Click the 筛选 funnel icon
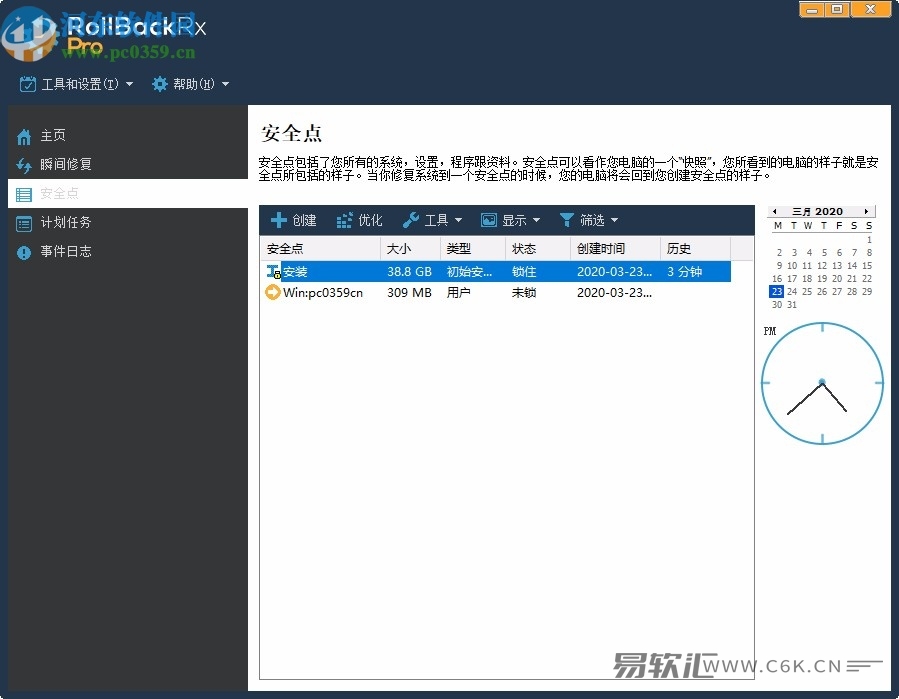Screen dimensions: 899x699 (566, 220)
